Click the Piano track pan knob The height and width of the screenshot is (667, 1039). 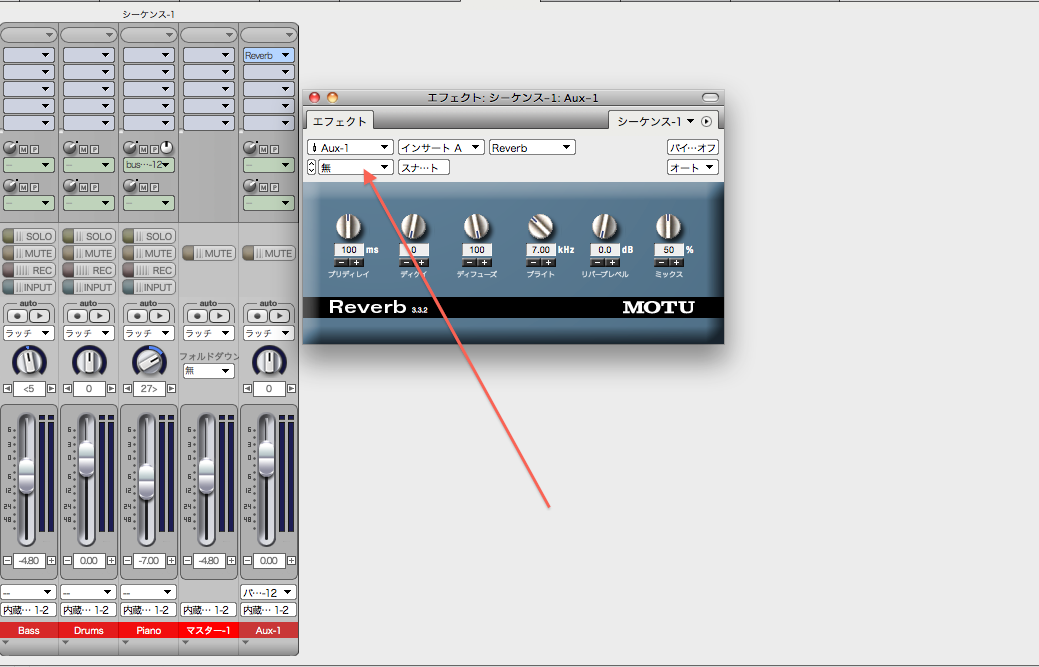(x=148, y=361)
